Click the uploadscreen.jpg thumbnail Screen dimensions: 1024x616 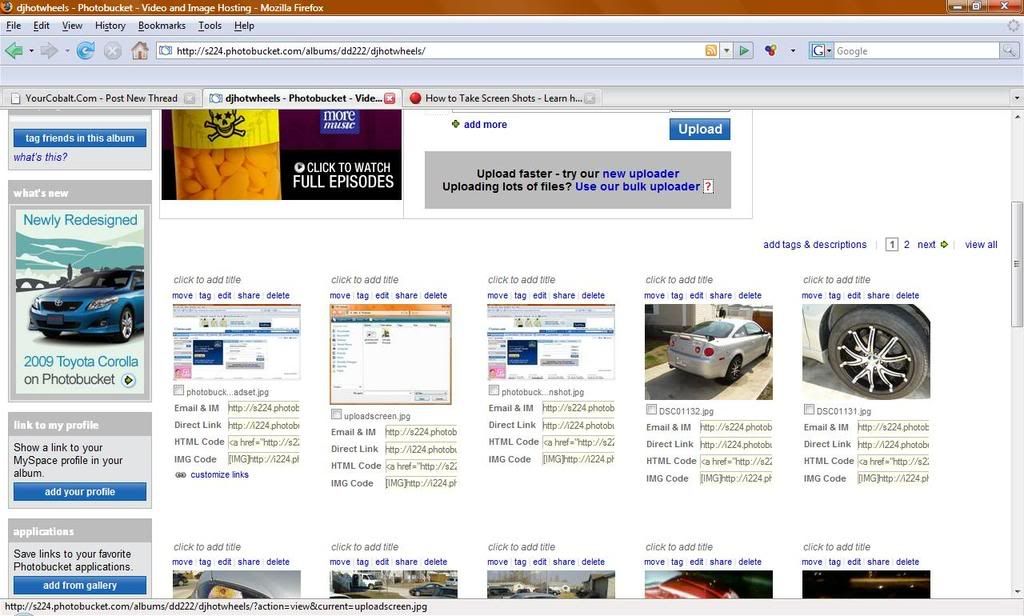click(x=391, y=354)
